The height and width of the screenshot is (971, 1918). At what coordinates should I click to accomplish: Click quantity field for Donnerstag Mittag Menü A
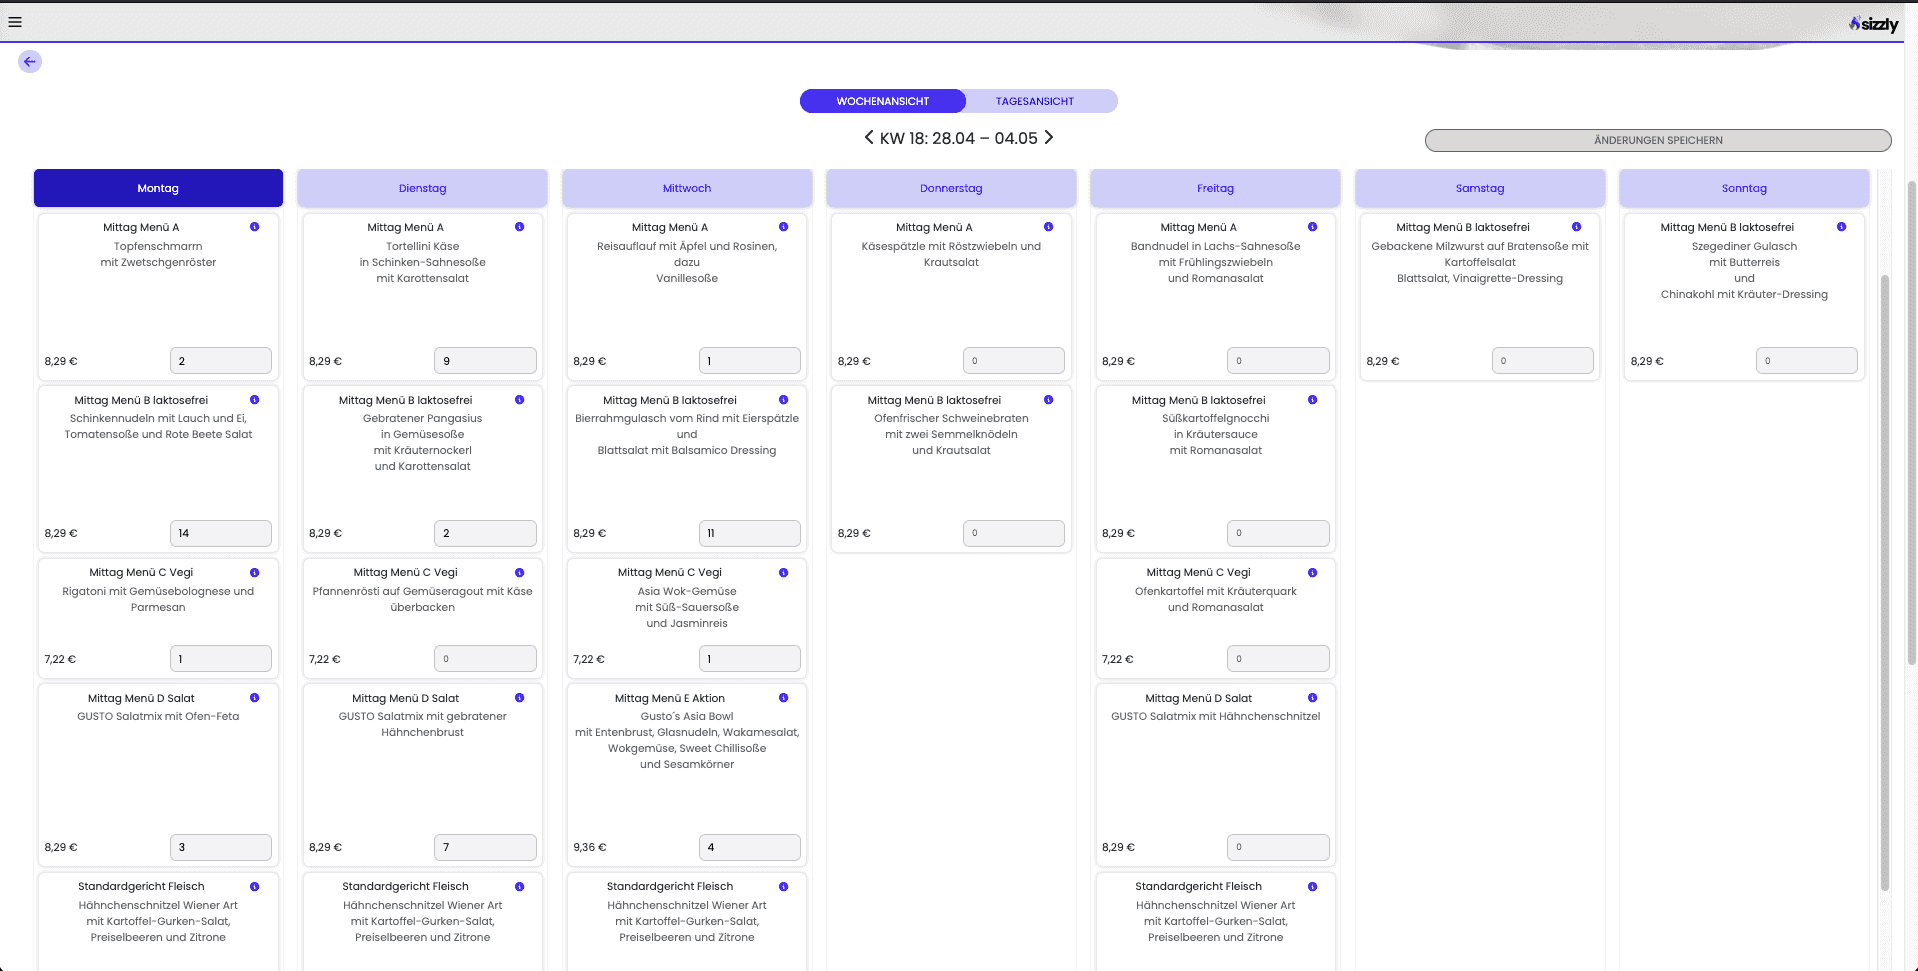coord(1014,361)
